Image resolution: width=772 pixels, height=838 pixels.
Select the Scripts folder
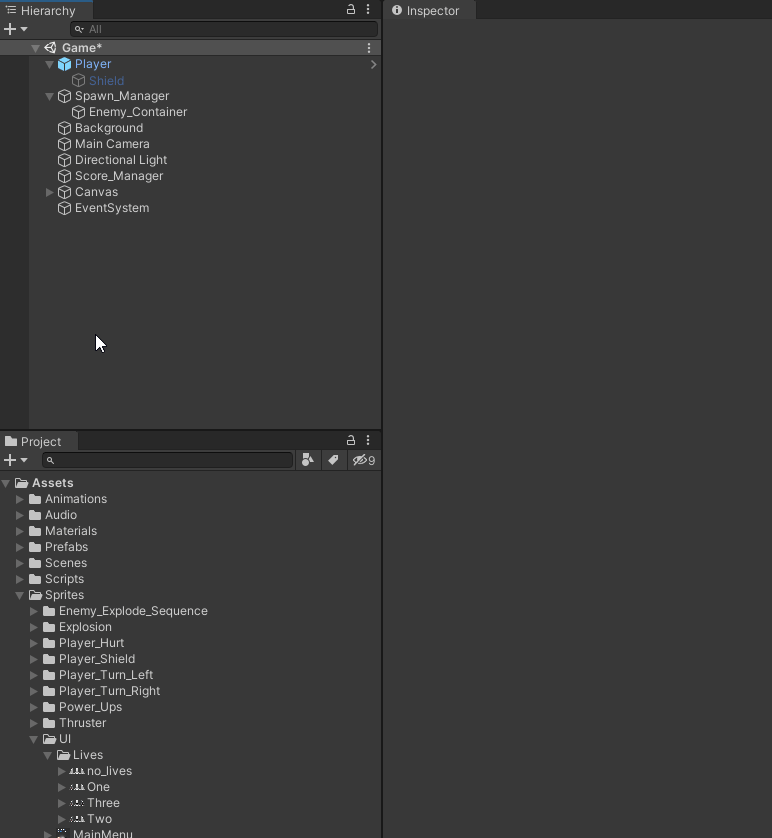click(x=64, y=579)
